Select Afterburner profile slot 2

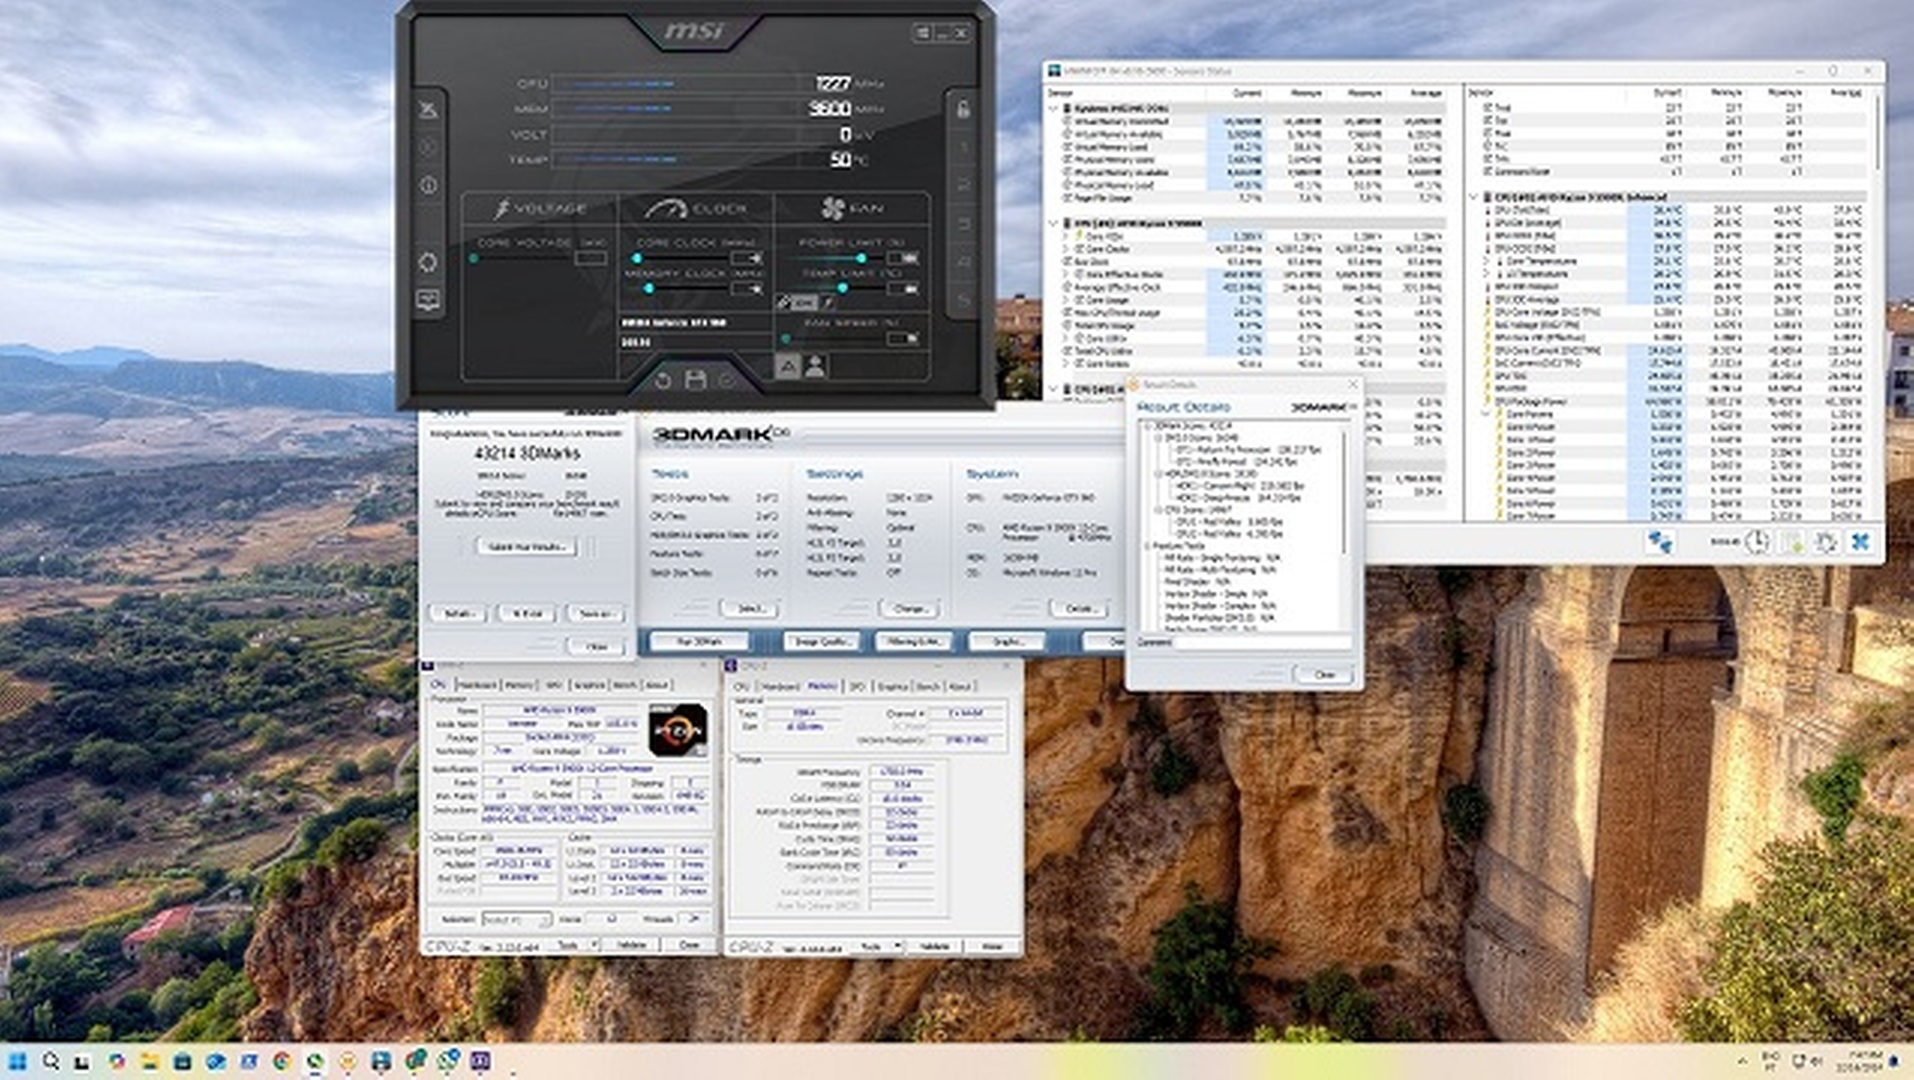(x=964, y=185)
